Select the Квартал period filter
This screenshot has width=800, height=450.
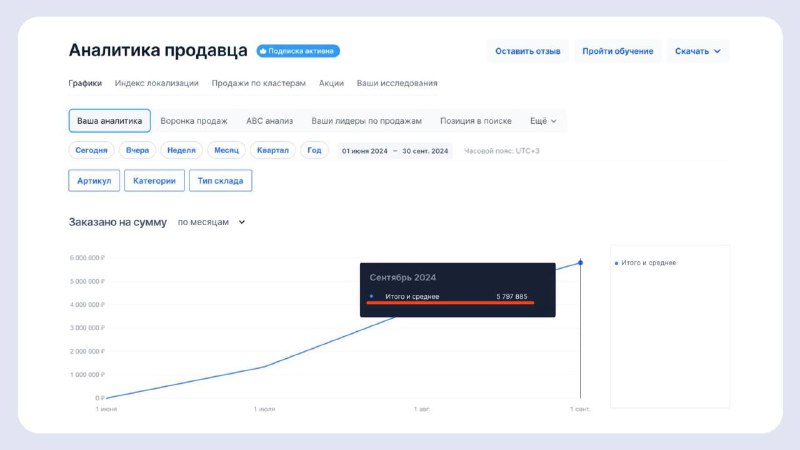tap(272, 150)
